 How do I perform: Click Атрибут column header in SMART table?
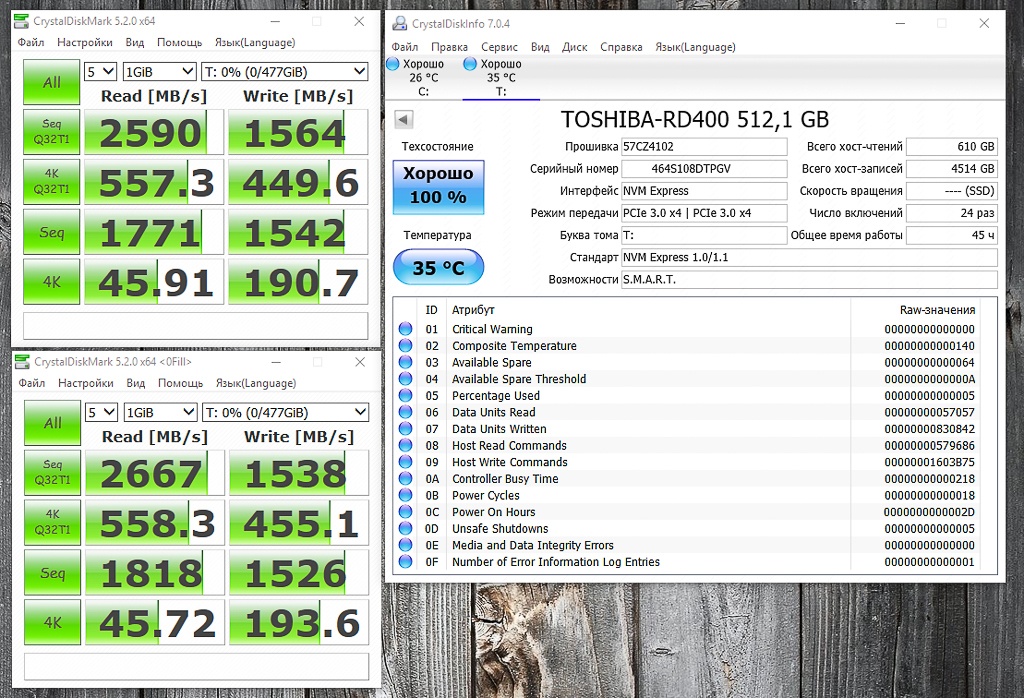pos(473,310)
